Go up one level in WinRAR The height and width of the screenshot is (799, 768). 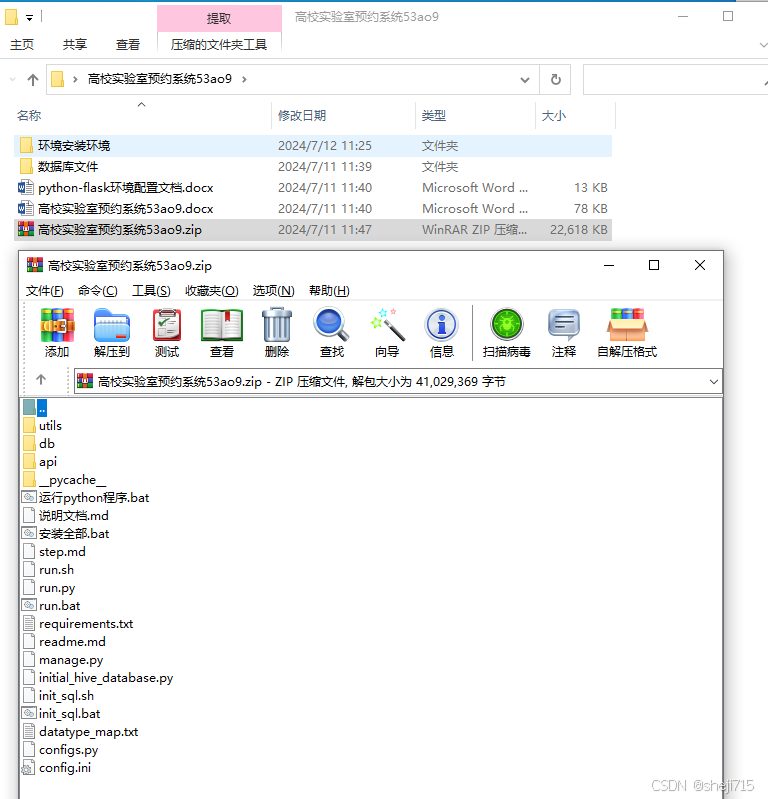(x=41, y=380)
